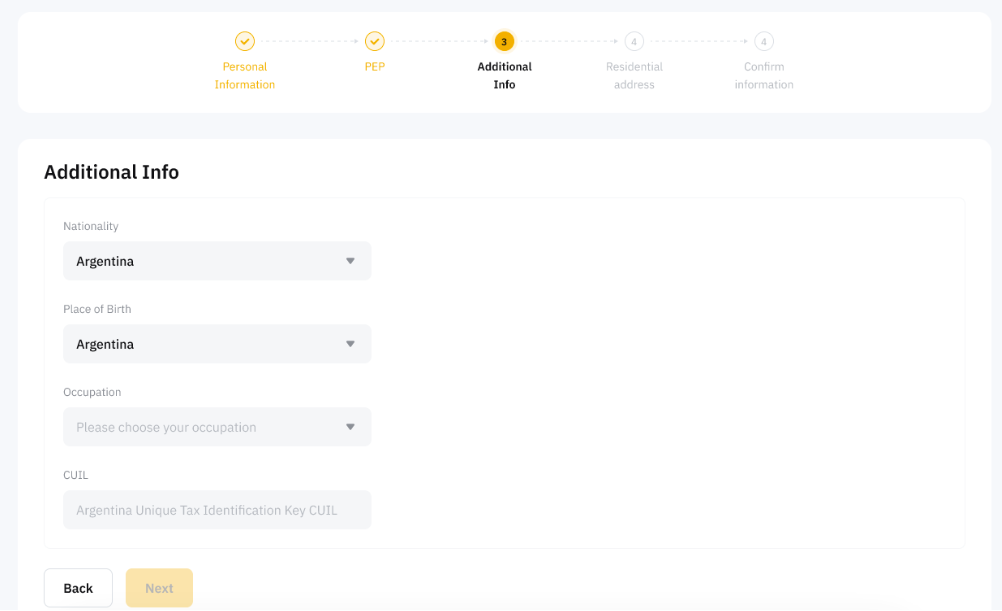
Task: Click the Residential address step circle
Action: (634, 41)
